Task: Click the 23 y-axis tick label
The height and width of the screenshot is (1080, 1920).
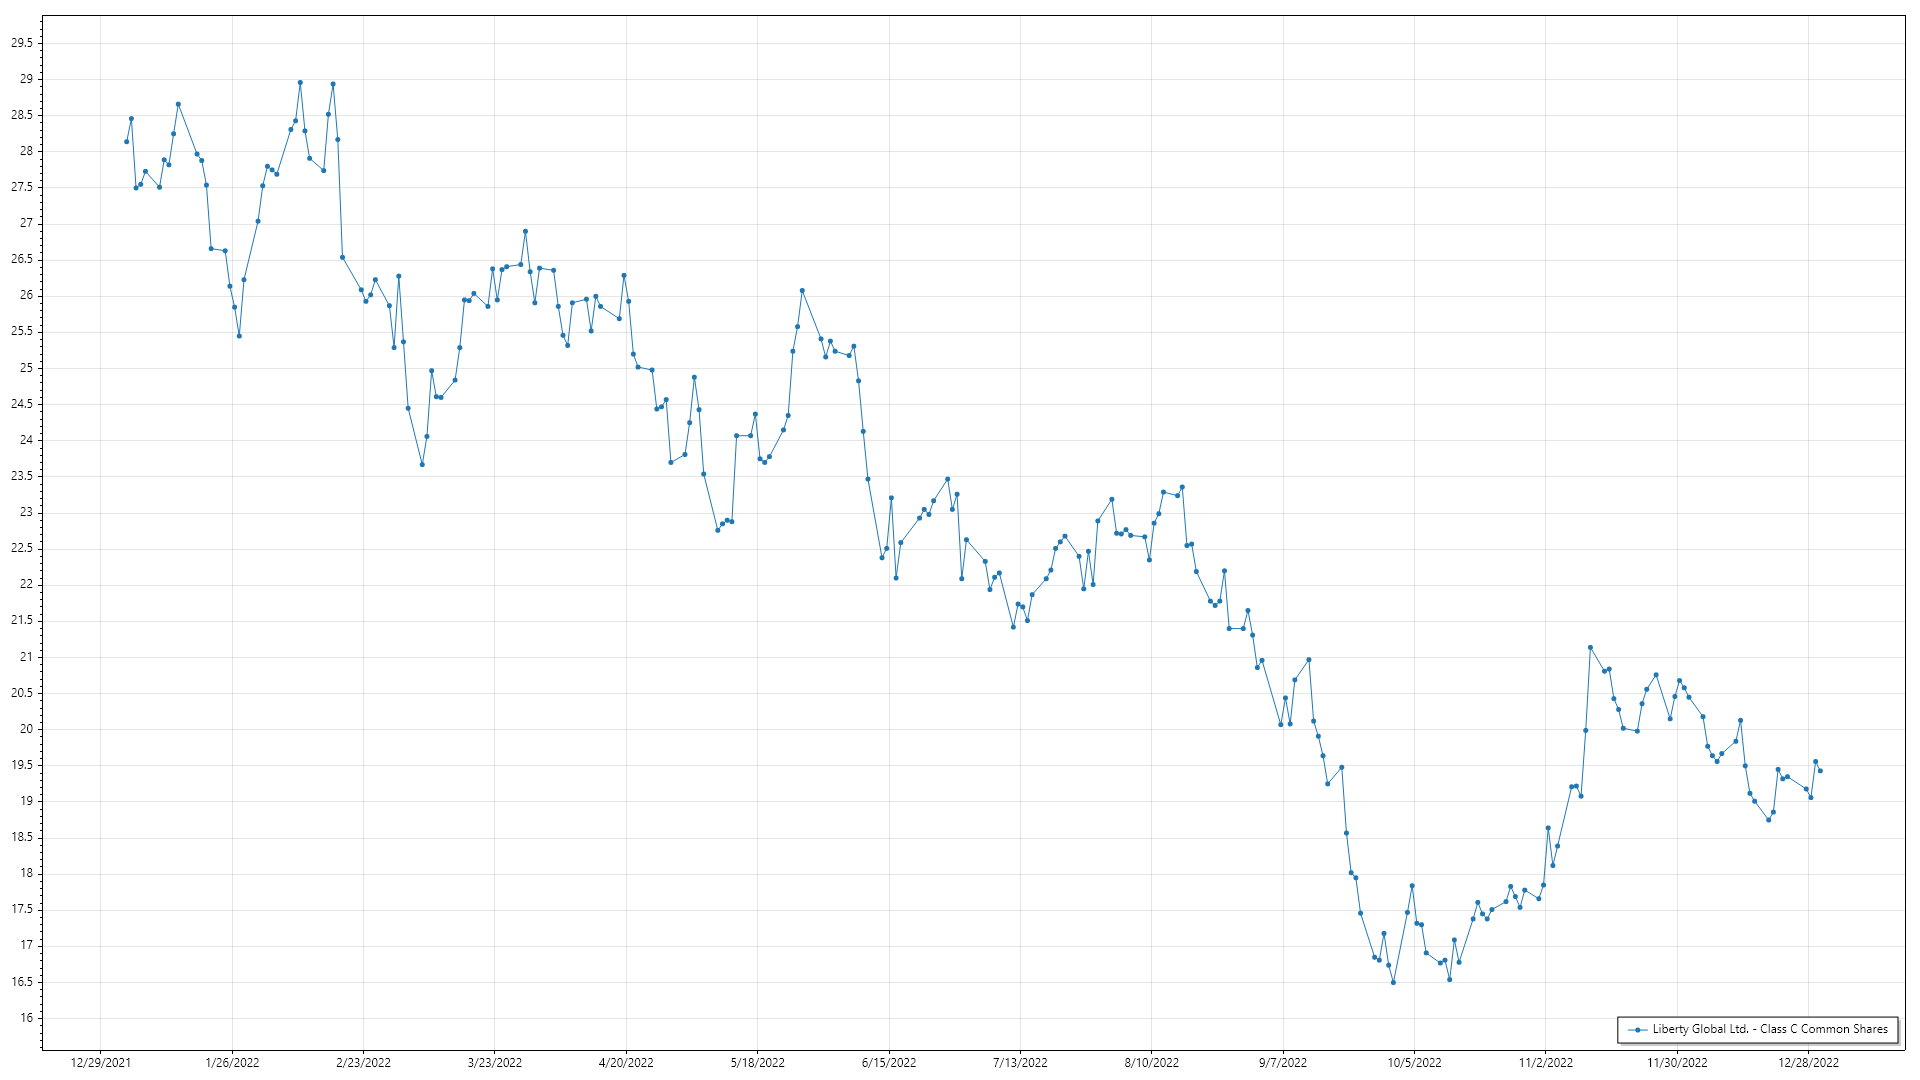Action: (x=25, y=512)
